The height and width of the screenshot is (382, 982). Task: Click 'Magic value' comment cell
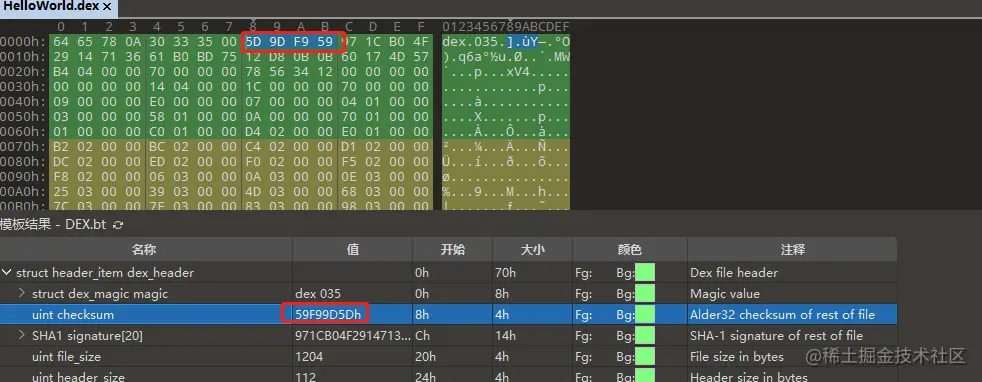725,294
